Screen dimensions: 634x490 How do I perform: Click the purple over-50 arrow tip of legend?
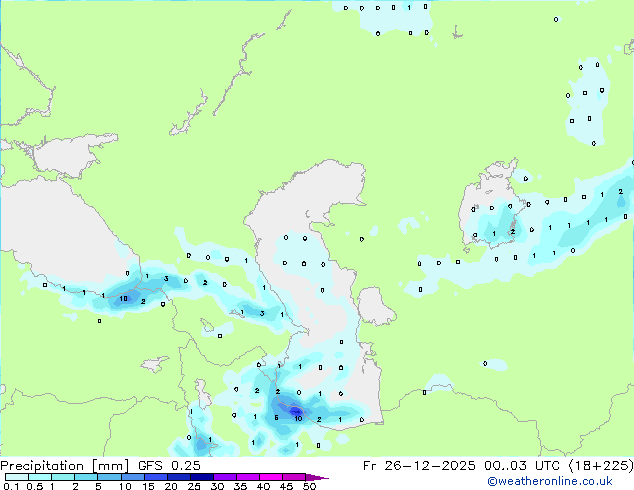tap(317, 478)
